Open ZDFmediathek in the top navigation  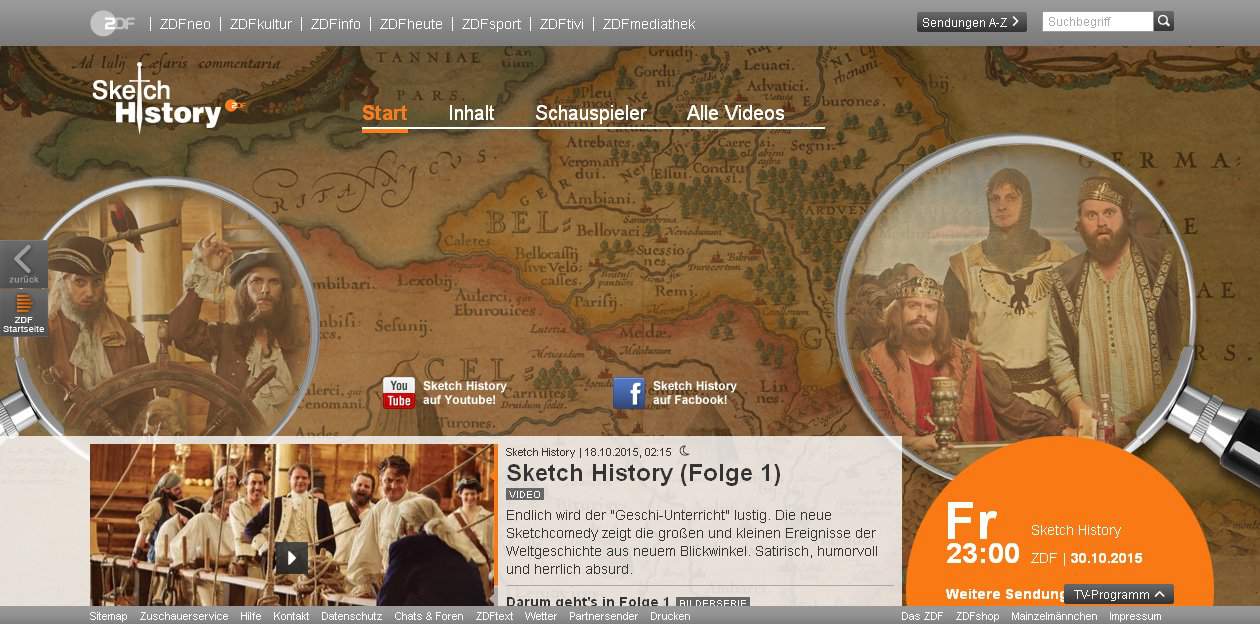[649, 24]
